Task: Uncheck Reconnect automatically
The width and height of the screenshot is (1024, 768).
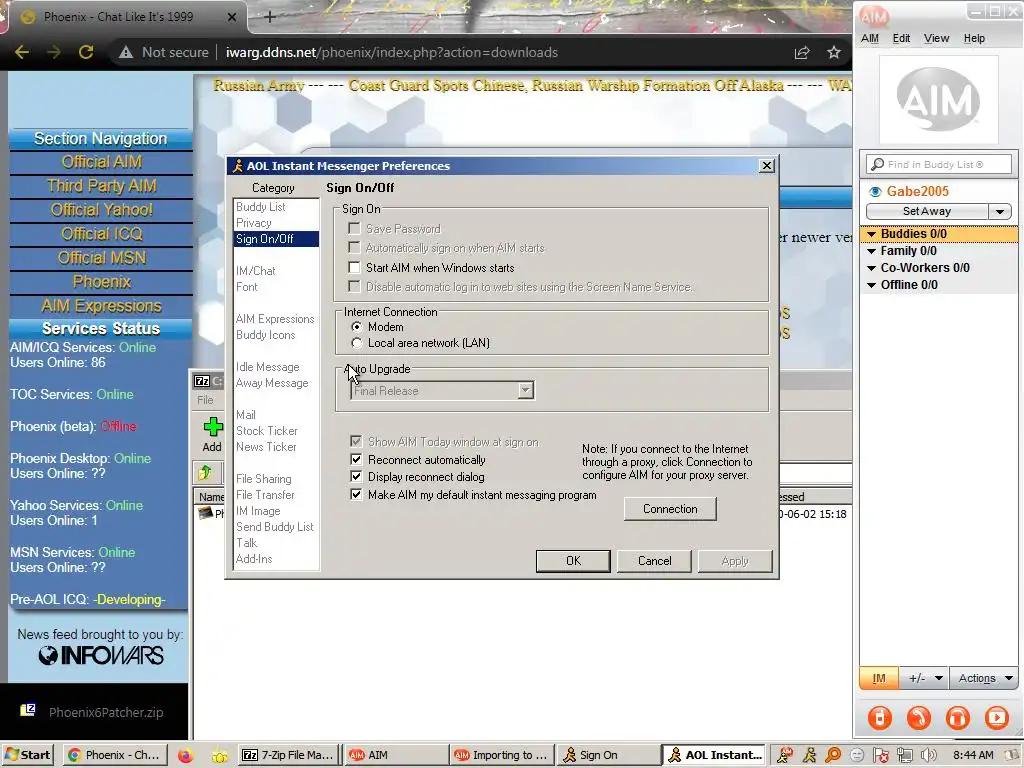Action: (x=356, y=460)
